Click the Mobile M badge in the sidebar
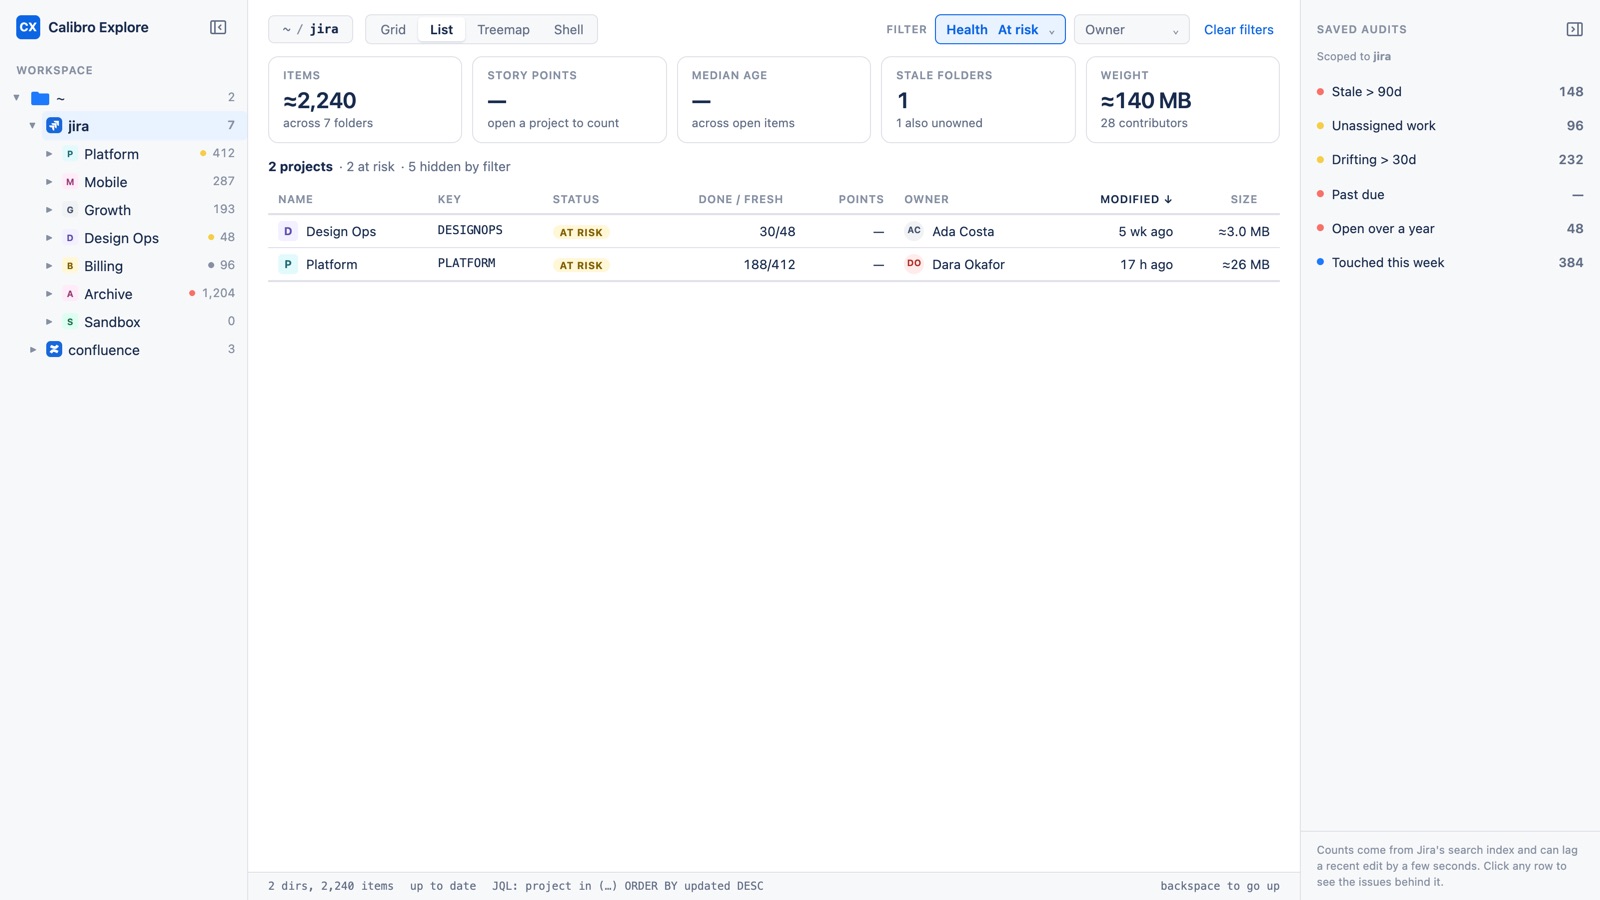This screenshot has height=900, width=1600. 70,182
